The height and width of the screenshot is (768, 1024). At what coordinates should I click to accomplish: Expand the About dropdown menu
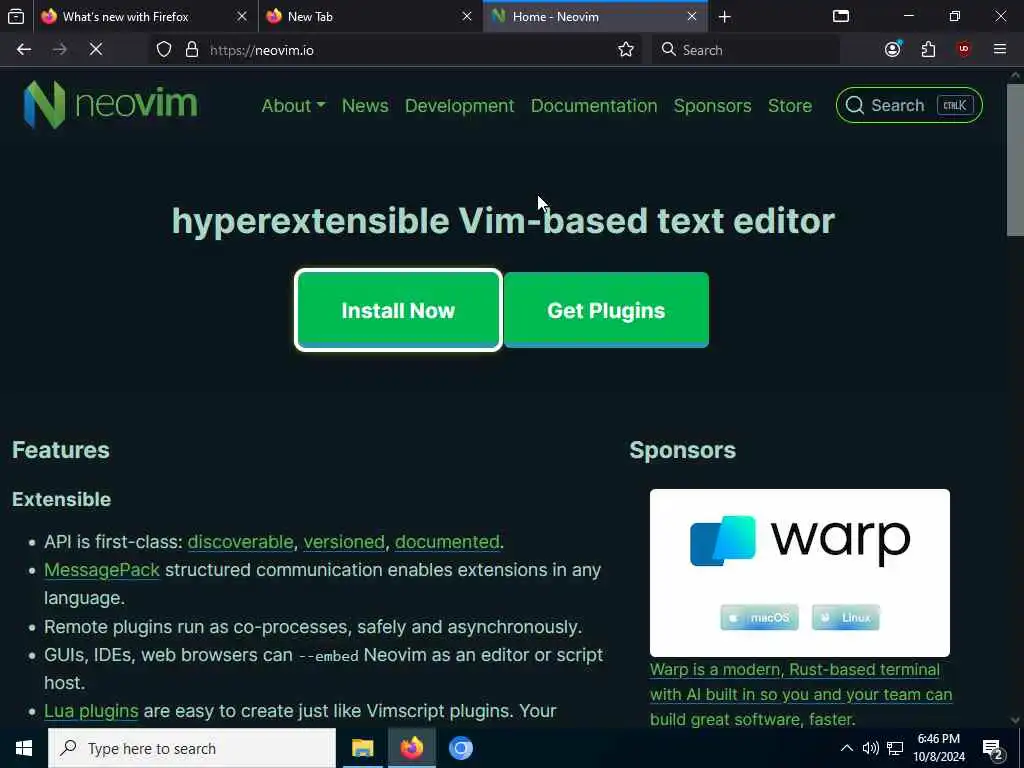293,106
